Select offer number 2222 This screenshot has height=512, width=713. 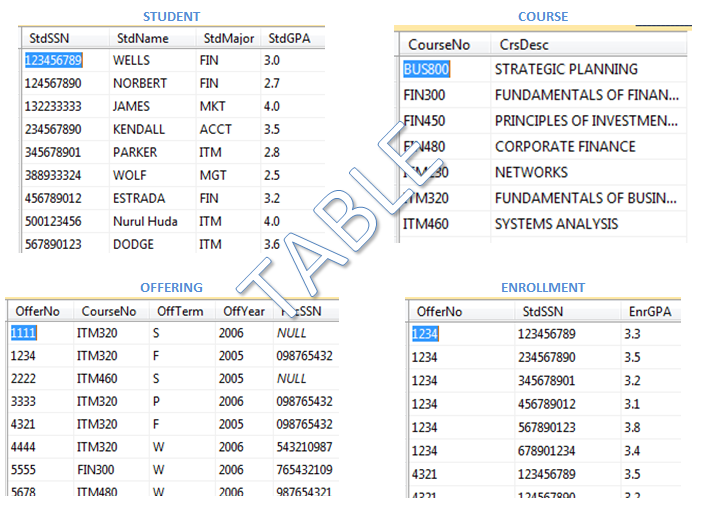pyautogui.click(x=23, y=378)
